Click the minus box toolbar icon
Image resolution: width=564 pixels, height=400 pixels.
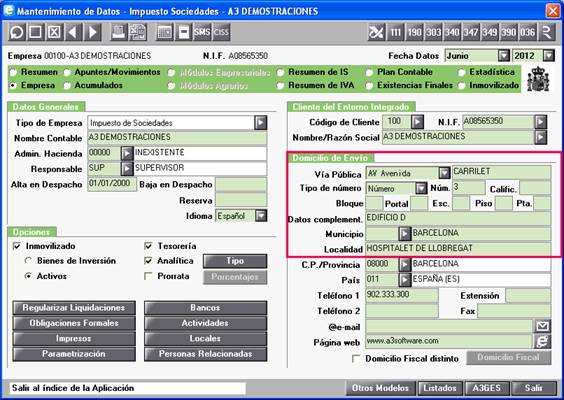coord(184,32)
